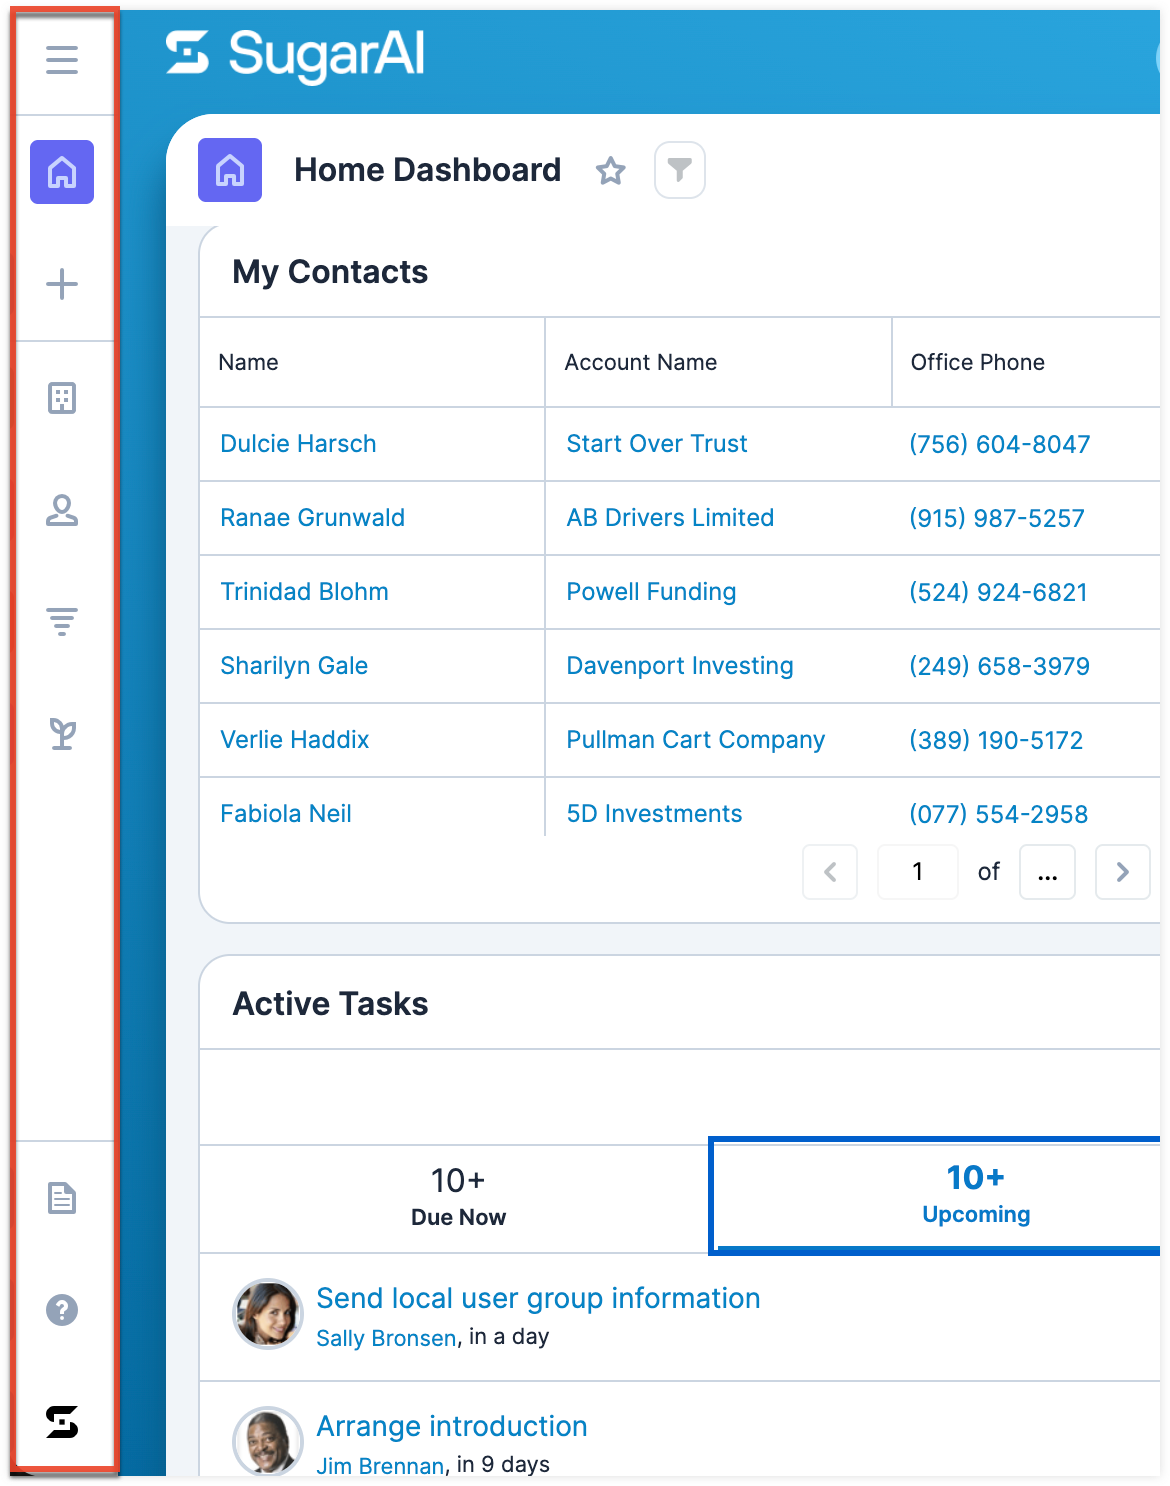Click the purple Home Dashboard icon
The width and height of the screenshot is (1170, 1486).
230,170
